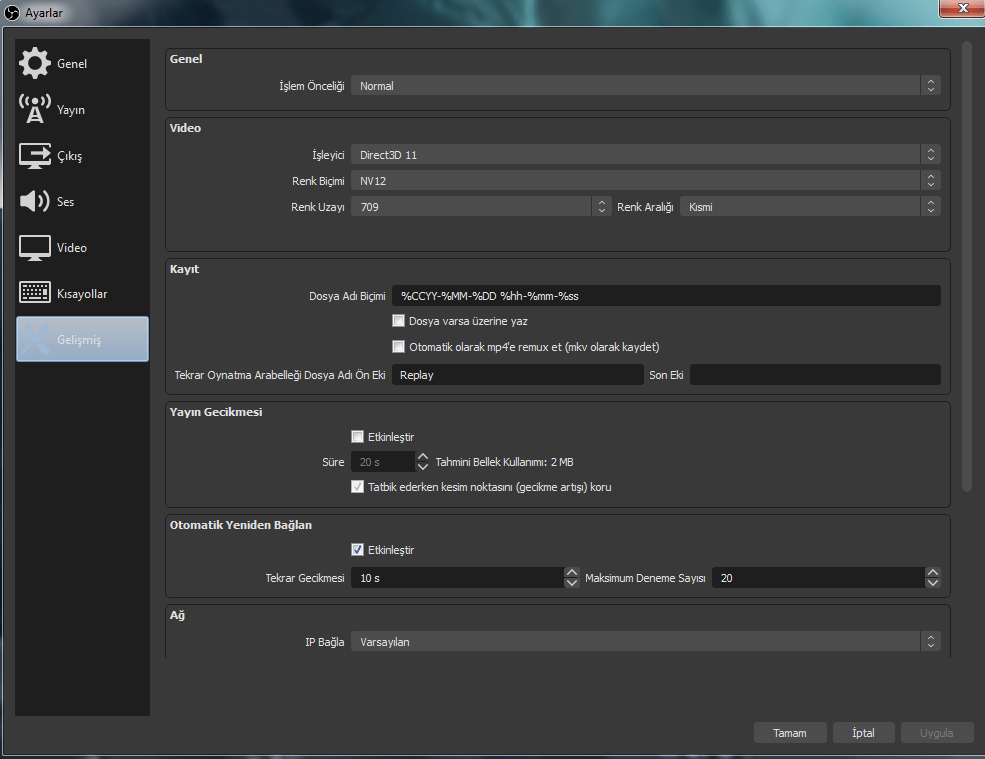Screen dimensions: 985x759
Task: Decrease Maksimum Deneme Sayısı value
Action: tap(933, 582)
